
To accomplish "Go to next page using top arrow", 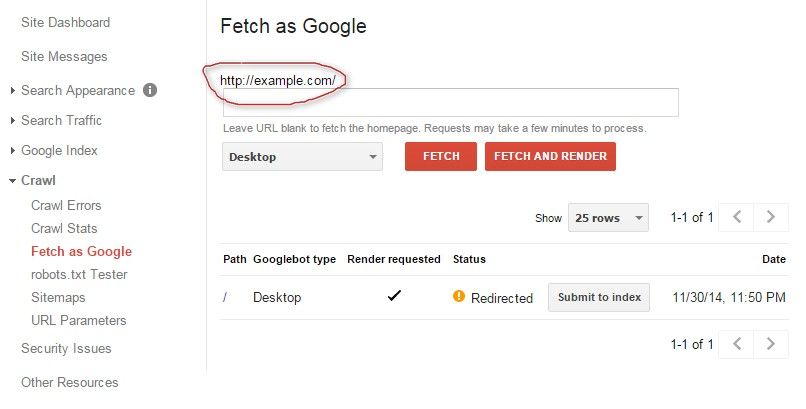I will pyautogui.click(x=770, y=217).
